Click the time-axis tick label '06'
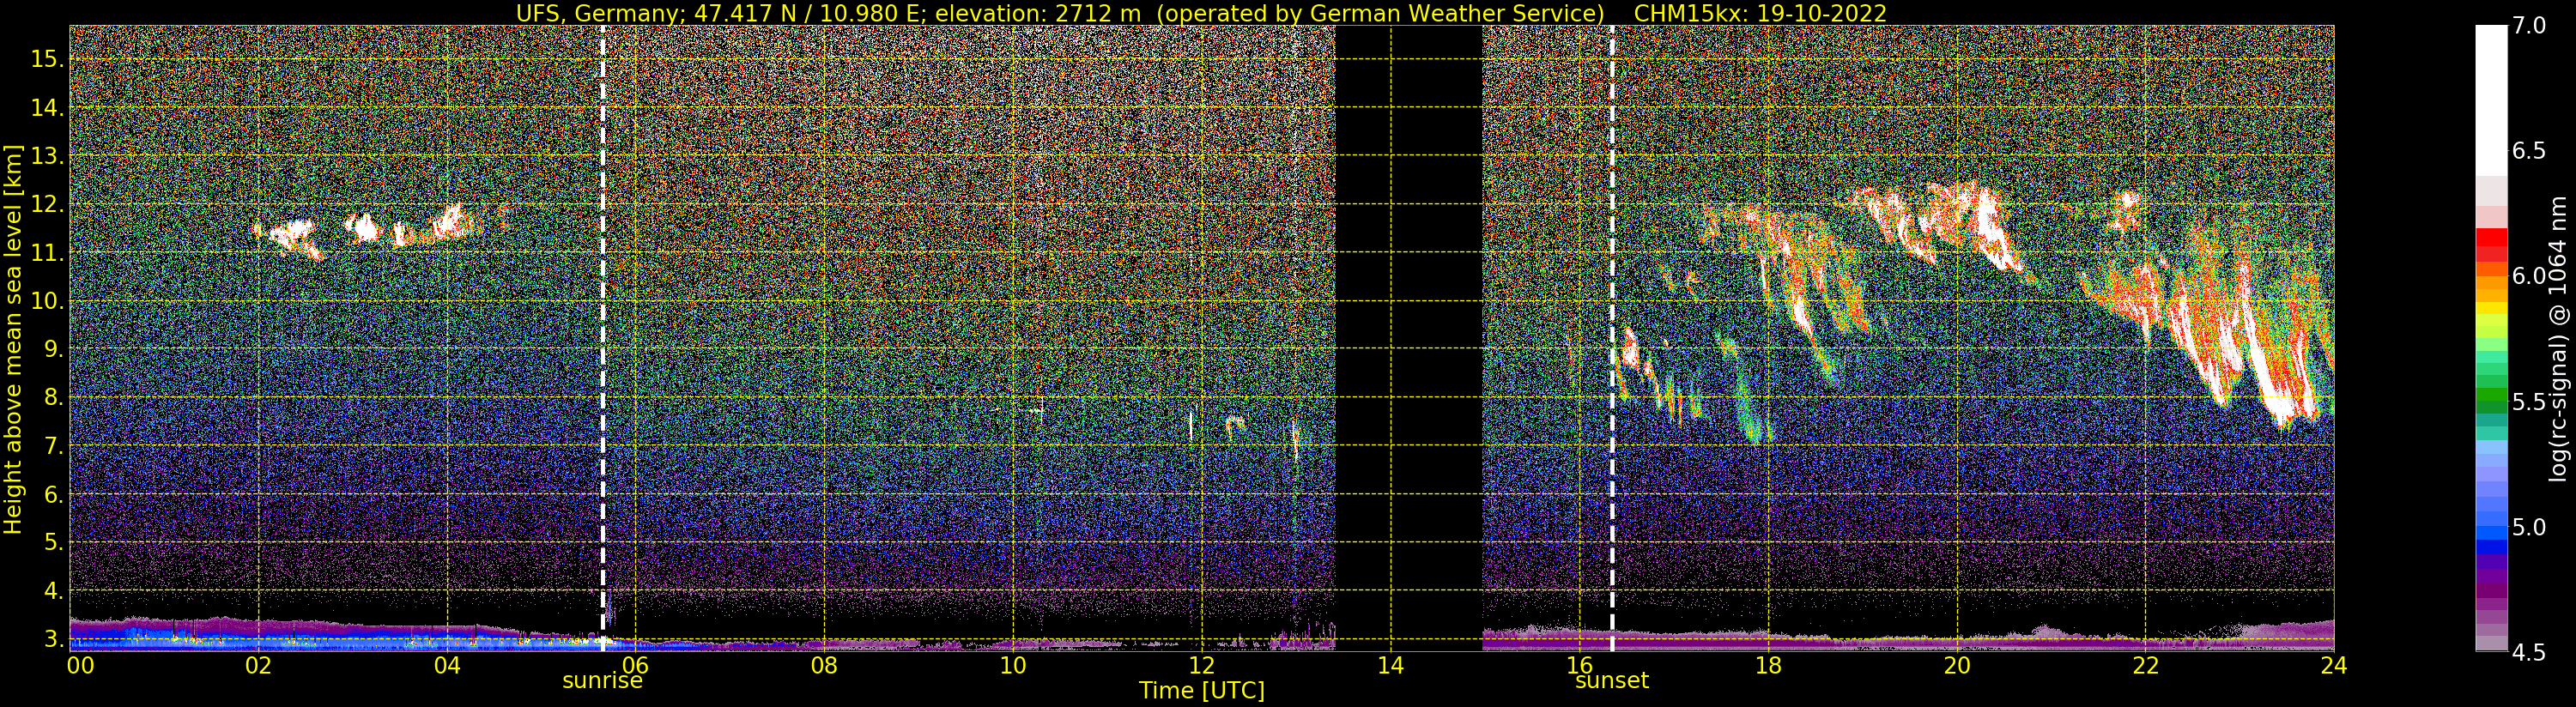The width and height of the screenshot is (2576, 707). (x=635, y=665)
